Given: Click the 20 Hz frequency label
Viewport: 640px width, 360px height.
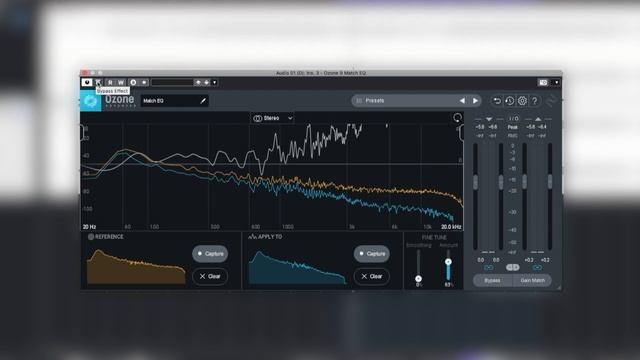Looking at the screenshot, I should [89, 227].
